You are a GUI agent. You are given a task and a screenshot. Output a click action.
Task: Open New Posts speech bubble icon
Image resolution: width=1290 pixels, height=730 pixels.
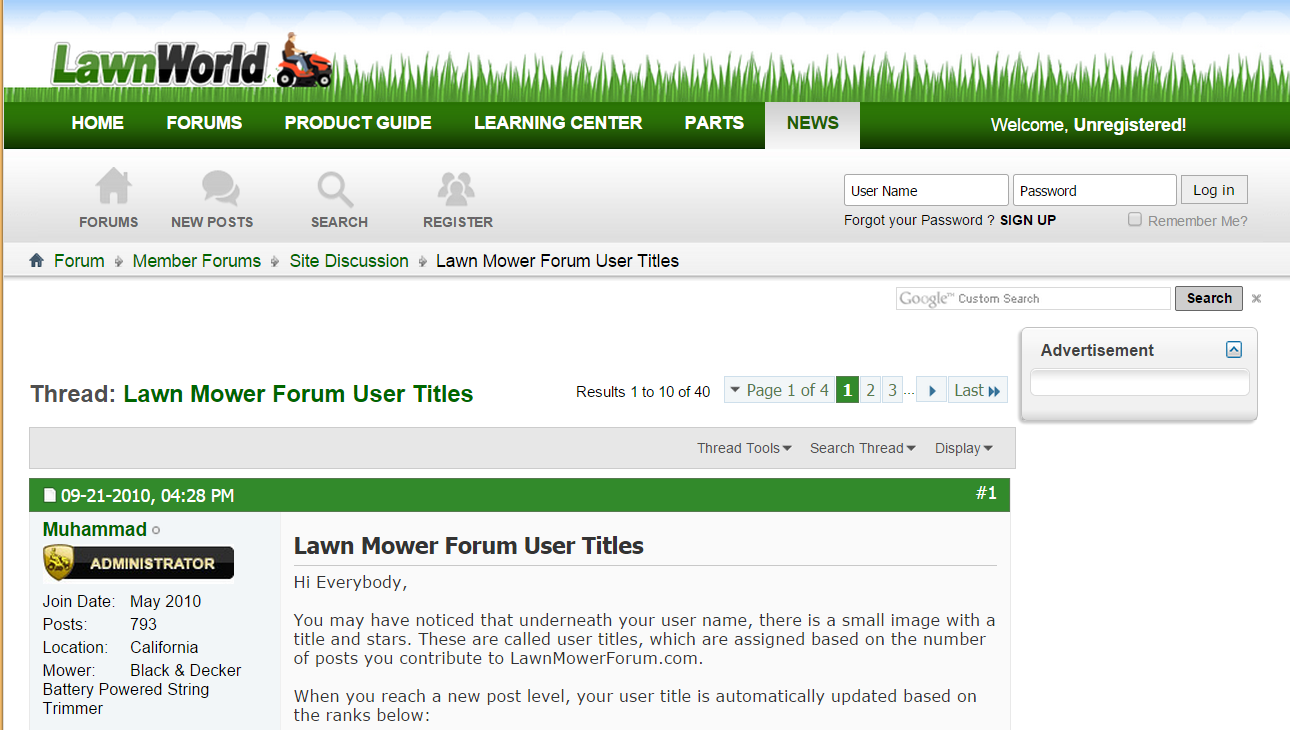pyautogui.click(x=219, y=188)
